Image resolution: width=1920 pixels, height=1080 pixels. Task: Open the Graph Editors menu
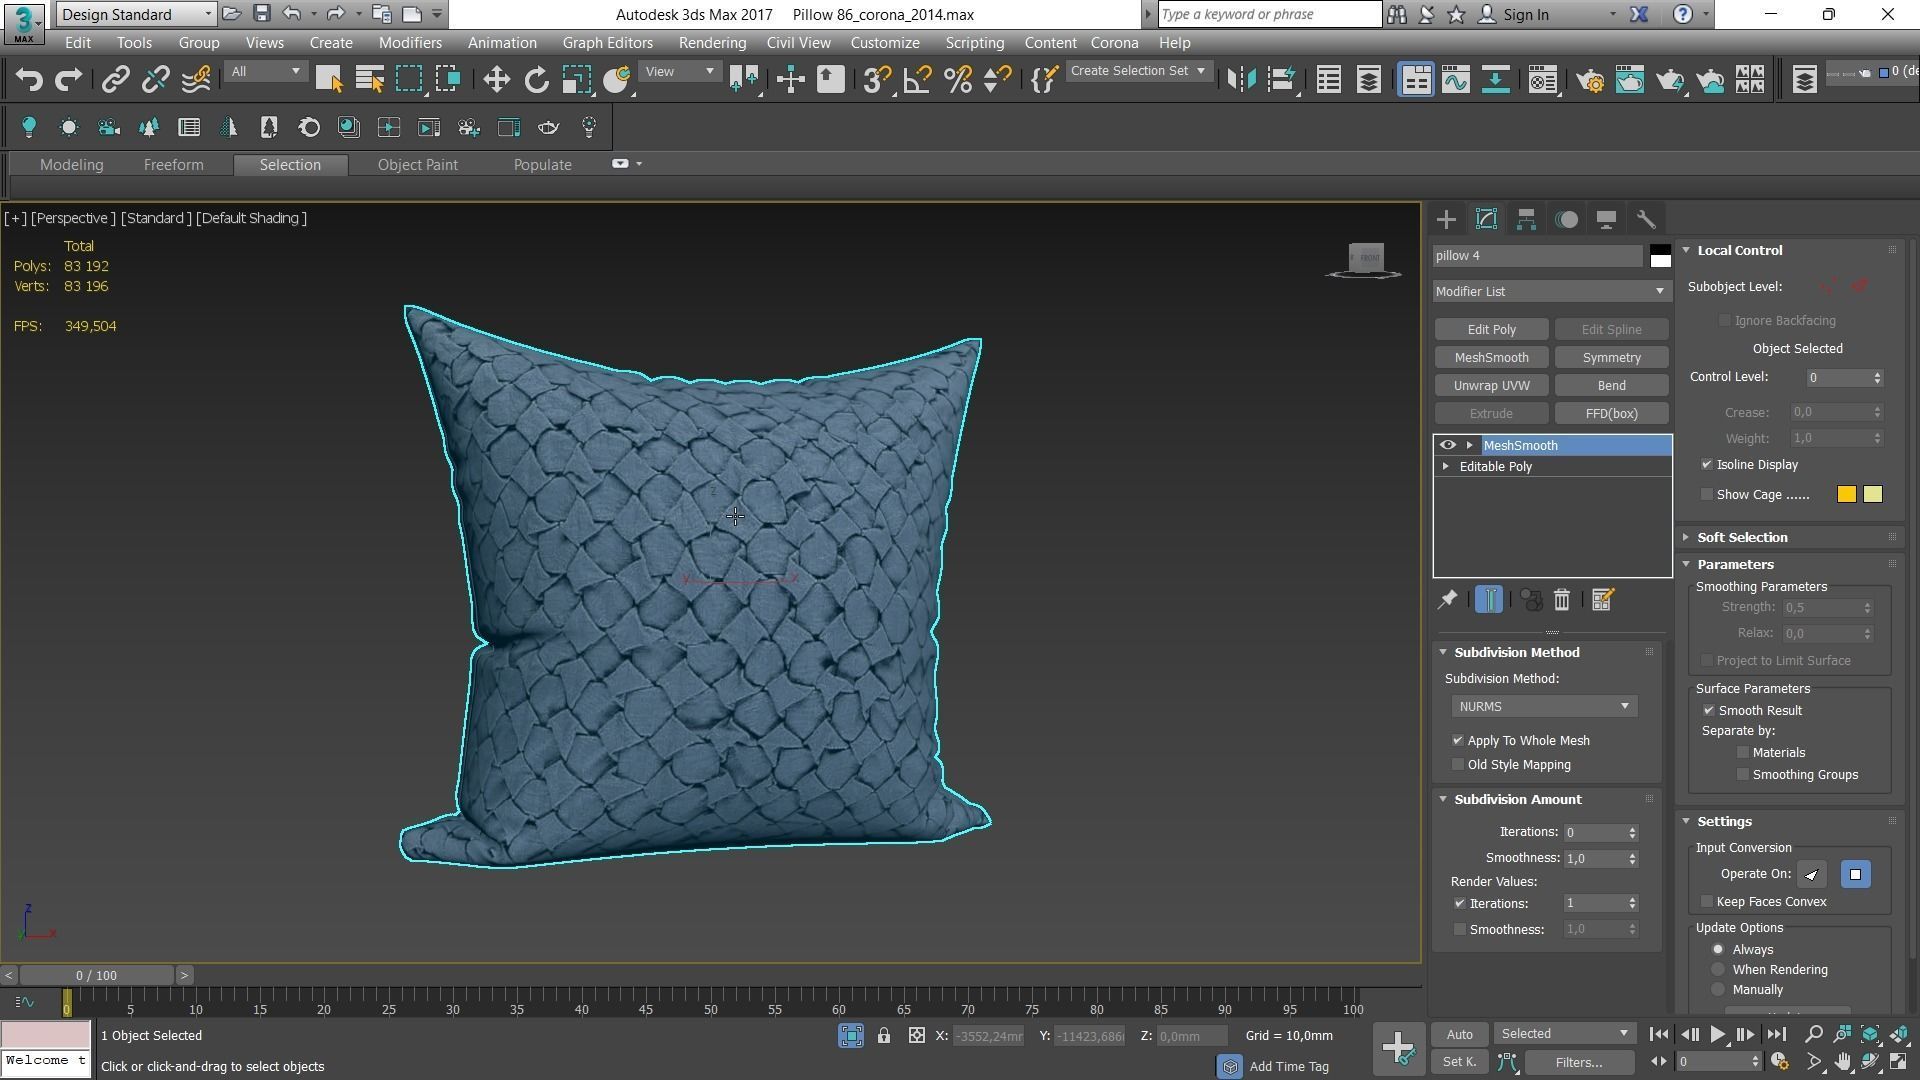(607, 43)
